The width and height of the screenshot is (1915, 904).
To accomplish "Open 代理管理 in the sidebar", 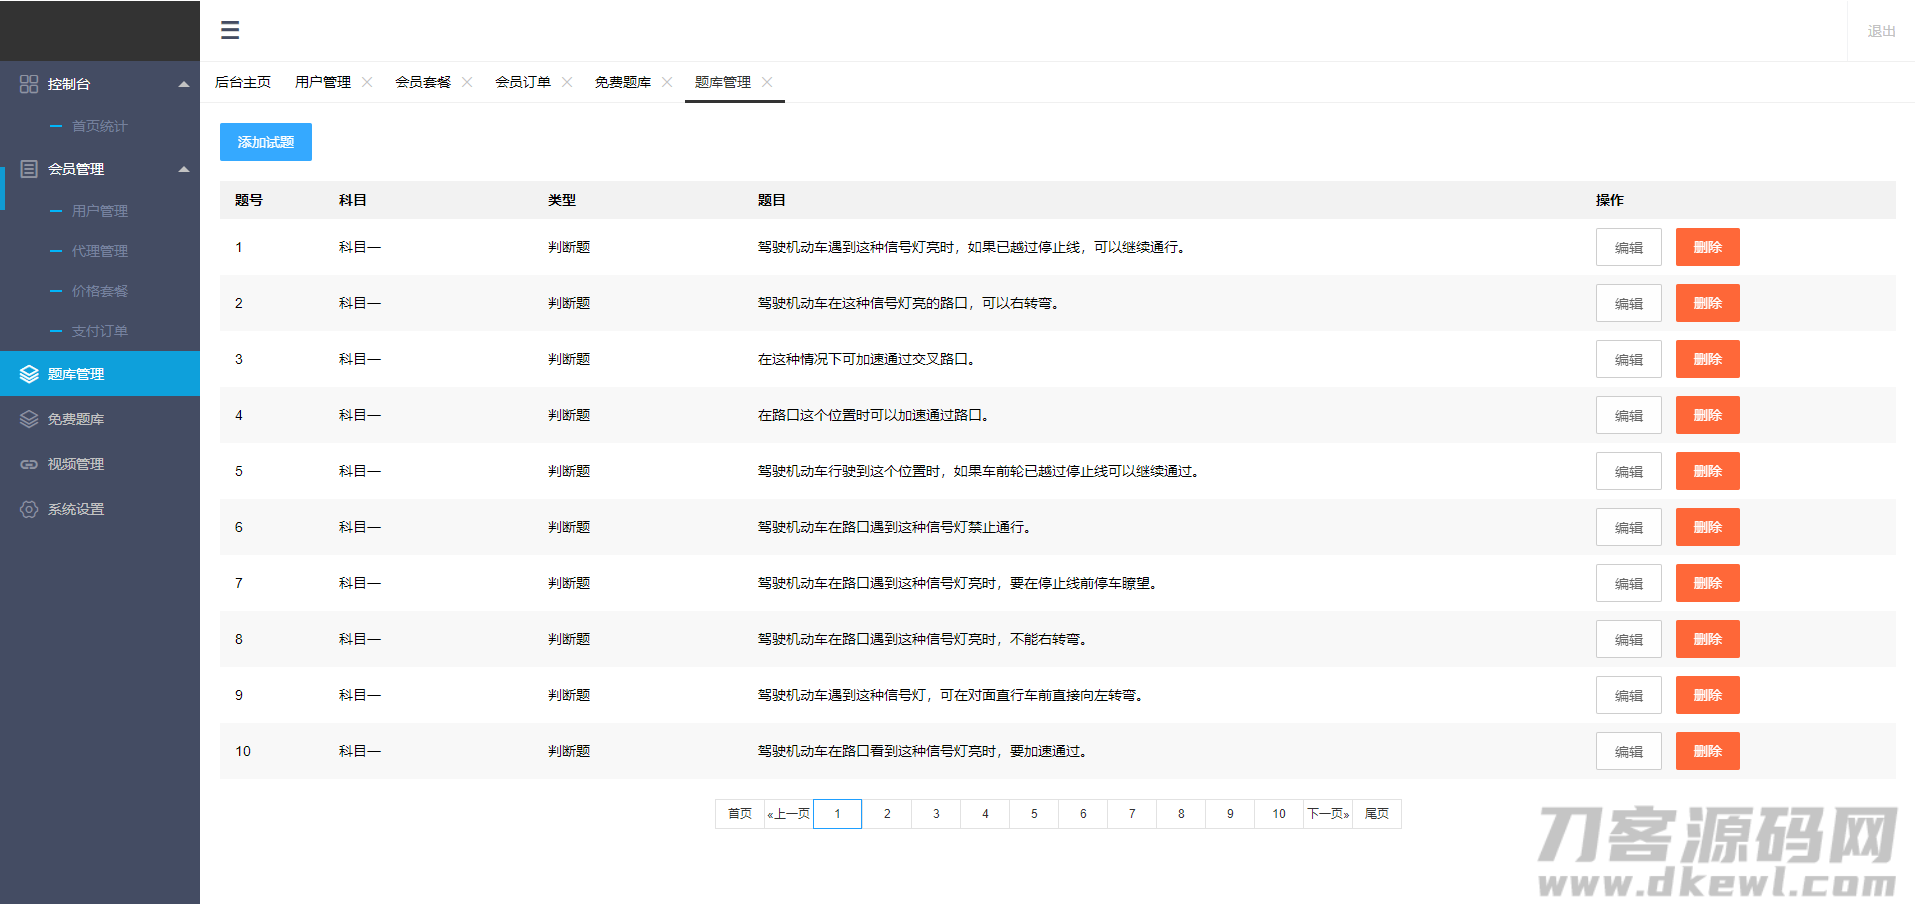I will coord(100,251).
